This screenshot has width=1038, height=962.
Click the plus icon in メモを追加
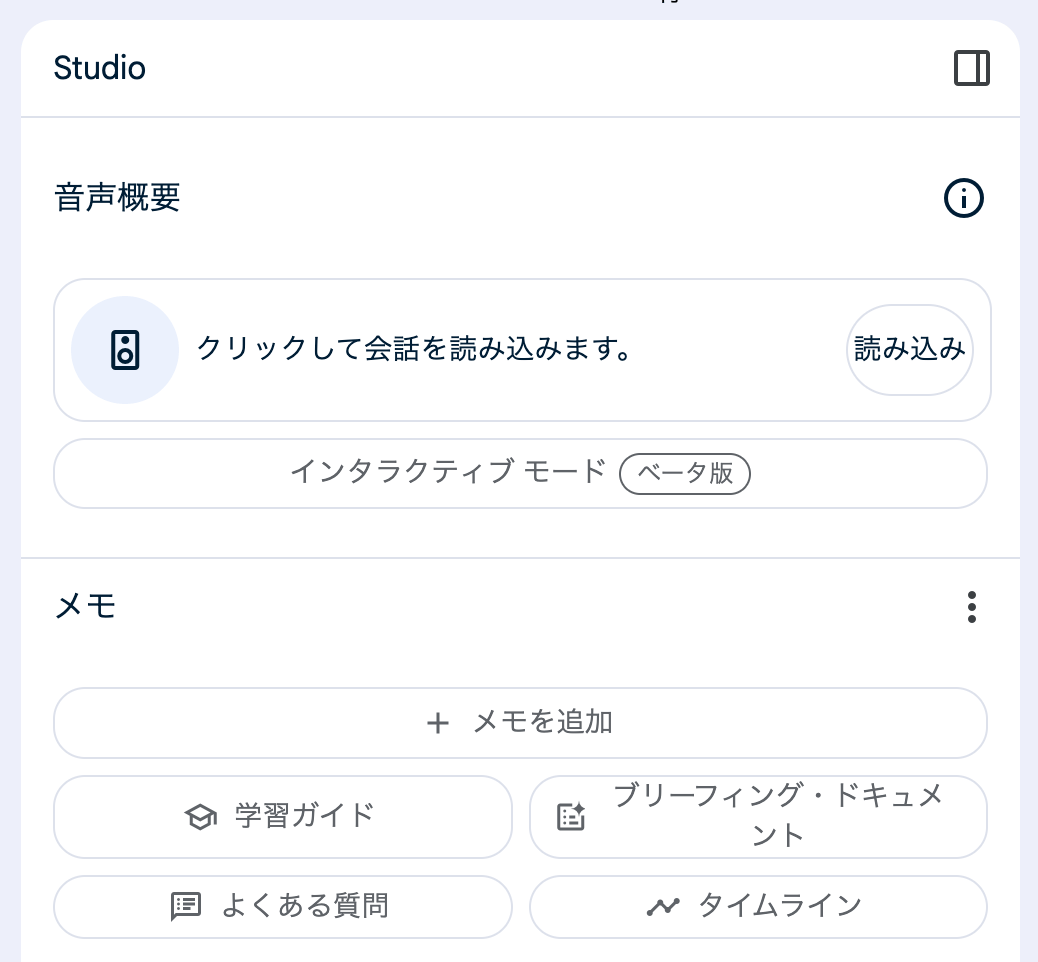coord(437,723)
